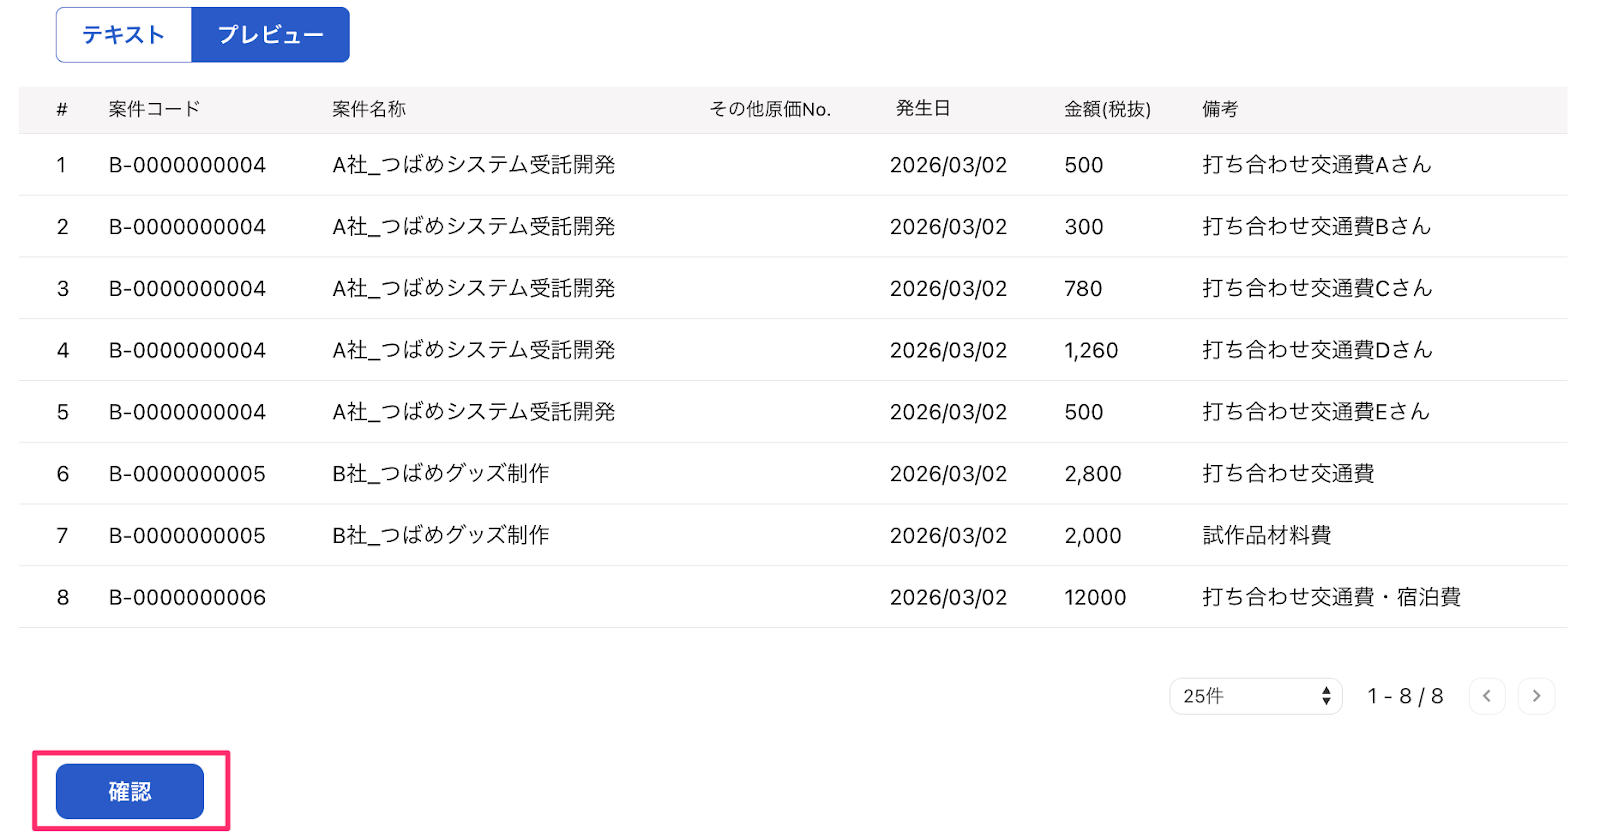Click the 金額(税抜) column header
The image size is (1600, 839).
(x=1107, y=109)
